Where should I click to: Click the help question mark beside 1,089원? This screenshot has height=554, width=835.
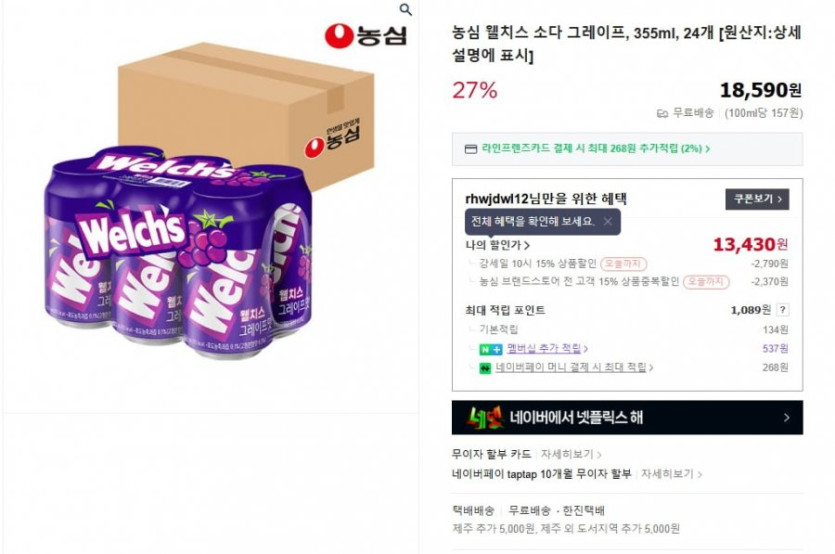pos(782,310)
